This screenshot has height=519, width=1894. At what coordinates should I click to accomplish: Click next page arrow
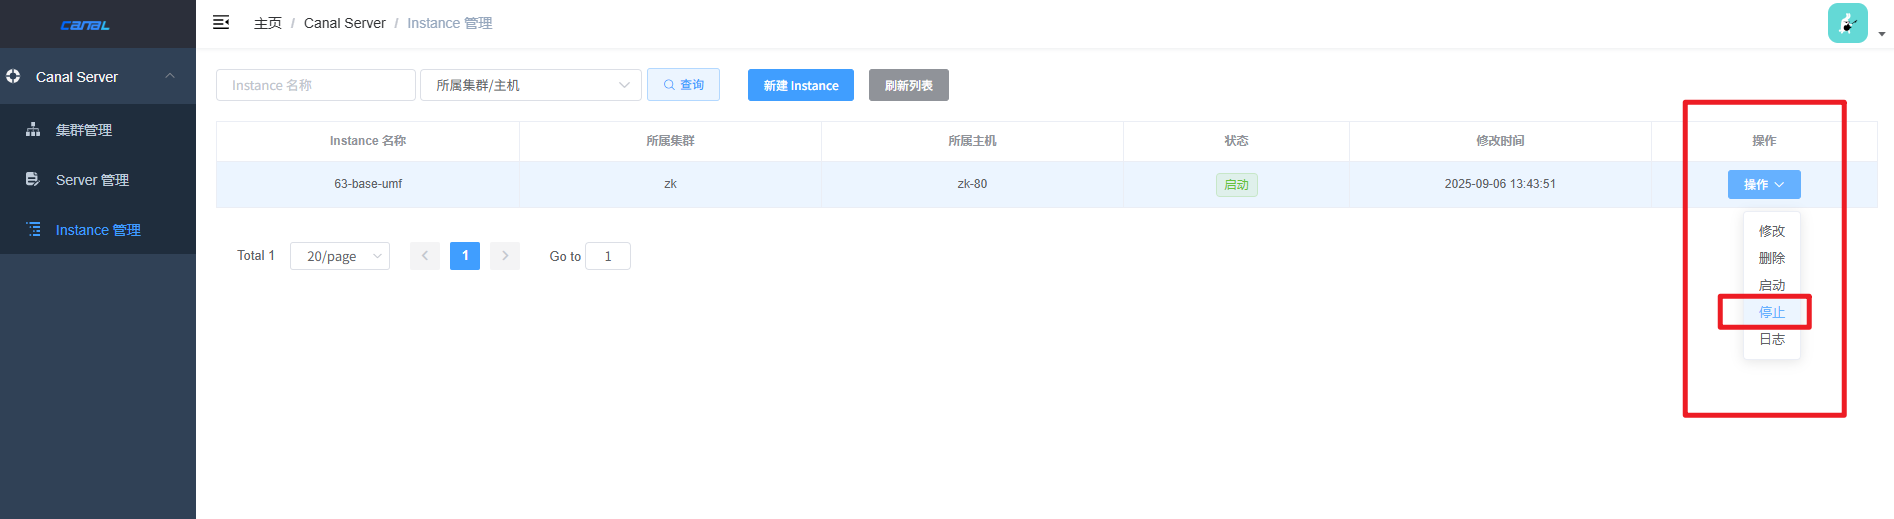point(505,256)
